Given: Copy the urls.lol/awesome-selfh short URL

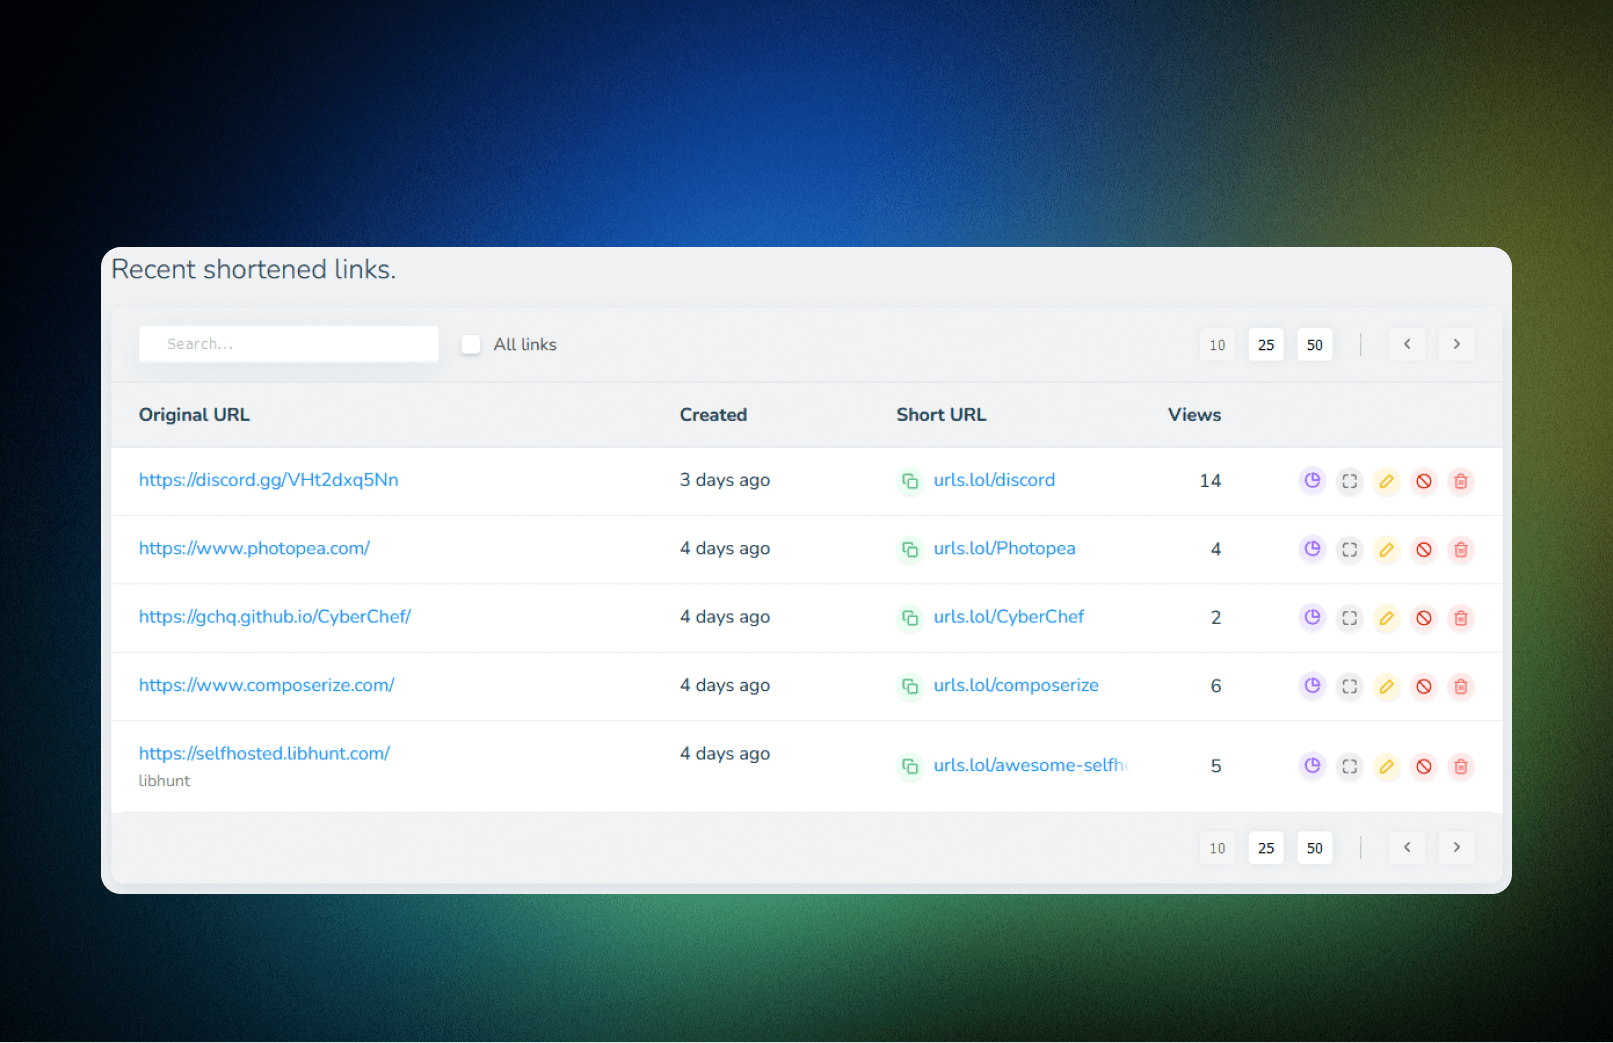Looking at the screenshot, I should pyautogui.click(x=910, y=766).
